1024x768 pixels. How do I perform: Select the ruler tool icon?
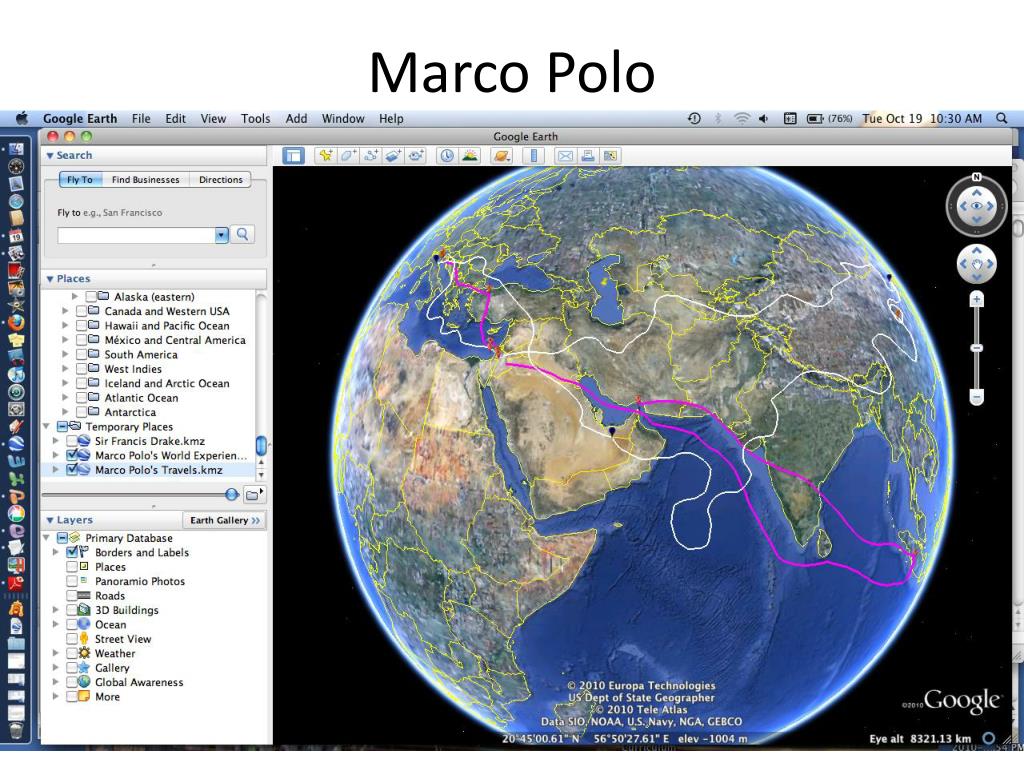534,155
